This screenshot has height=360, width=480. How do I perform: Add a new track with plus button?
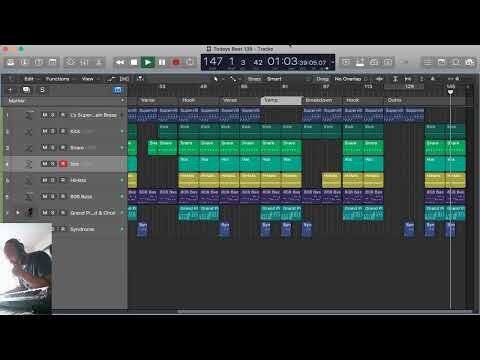tap(10, 90)
